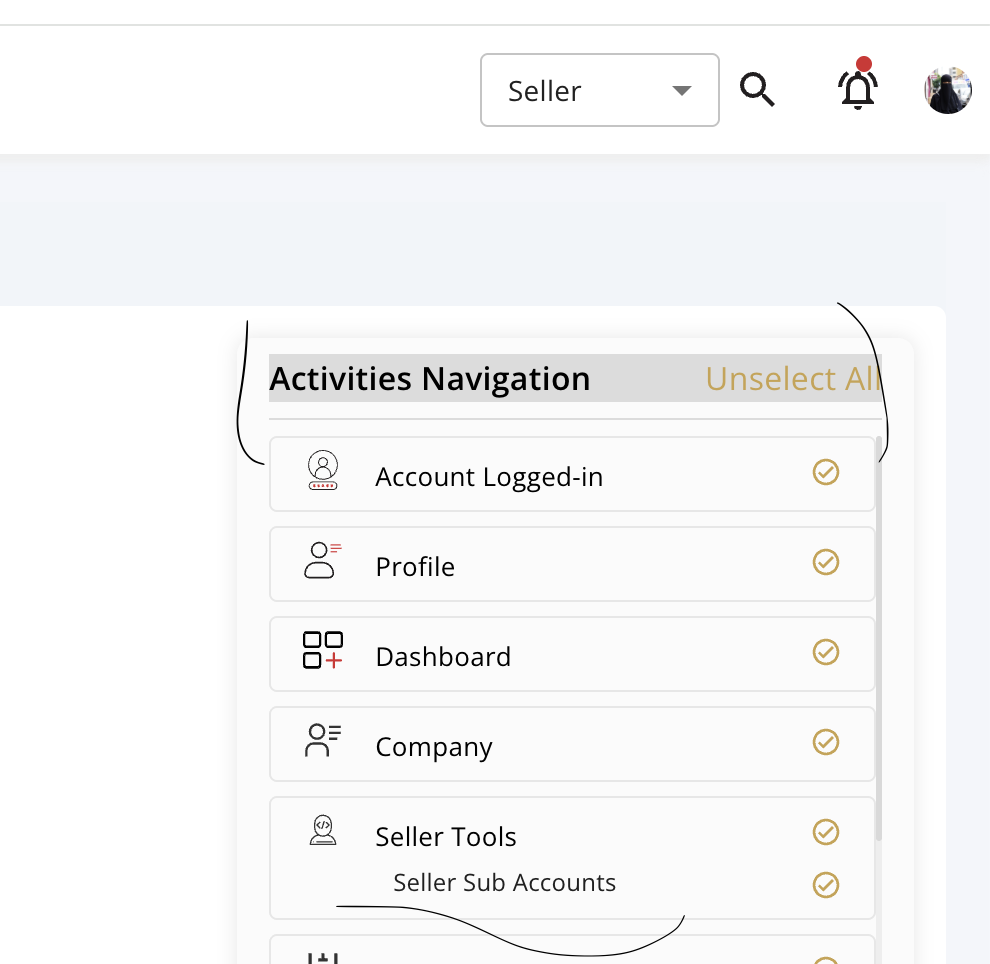Screen dimensions: 990x964
Task: Toggle the Profile activity checkmark
Action: click(826, 562)
